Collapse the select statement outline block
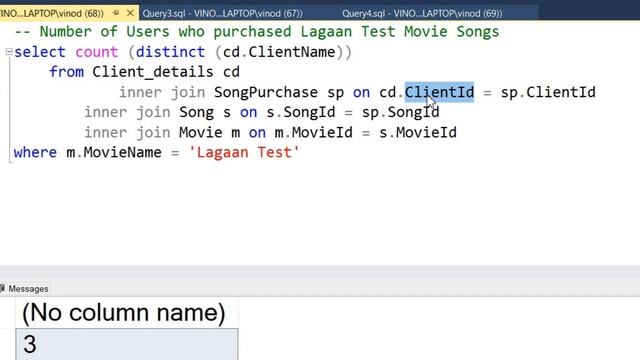The width and height of the screenshot is (640, 360). click(x=9, y=52)
